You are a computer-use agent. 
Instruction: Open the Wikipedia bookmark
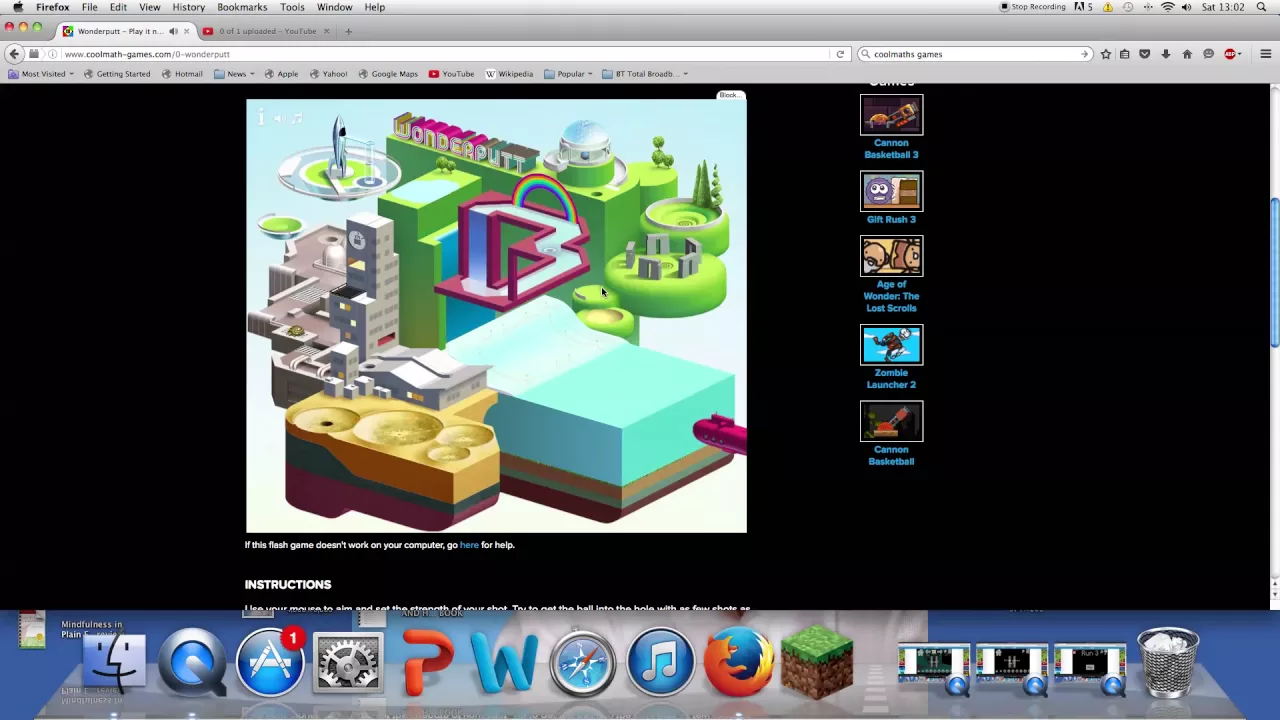click(x=510, y=74)
